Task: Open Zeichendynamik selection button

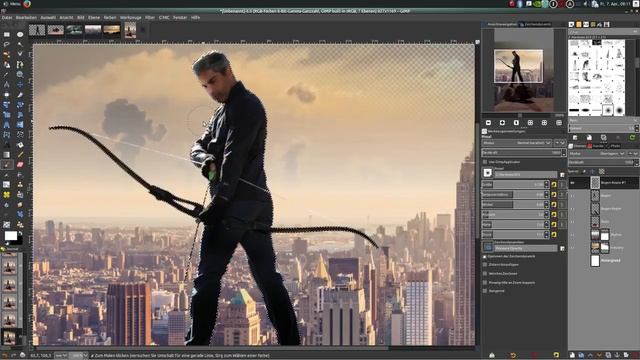Action: [x=488, y=247]
